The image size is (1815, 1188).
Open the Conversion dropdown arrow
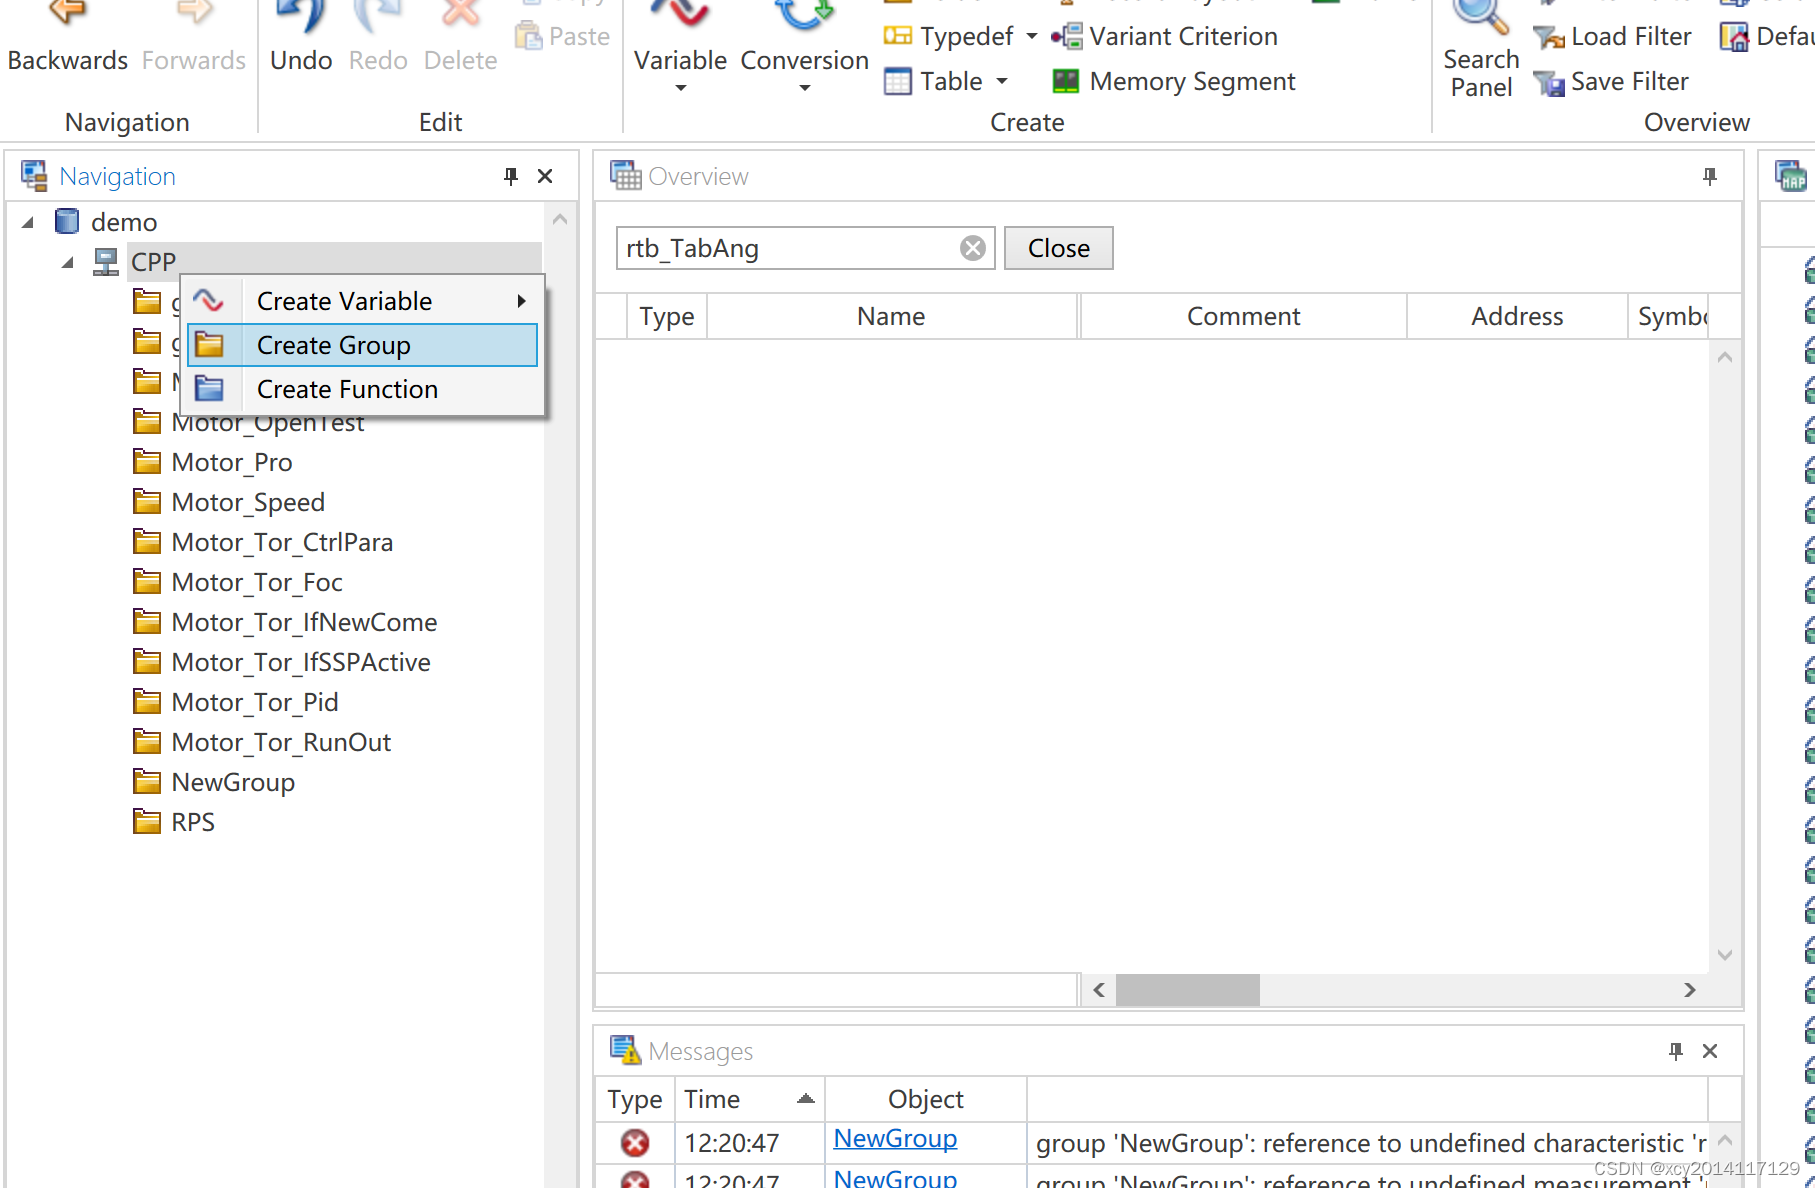pos(805,88)
